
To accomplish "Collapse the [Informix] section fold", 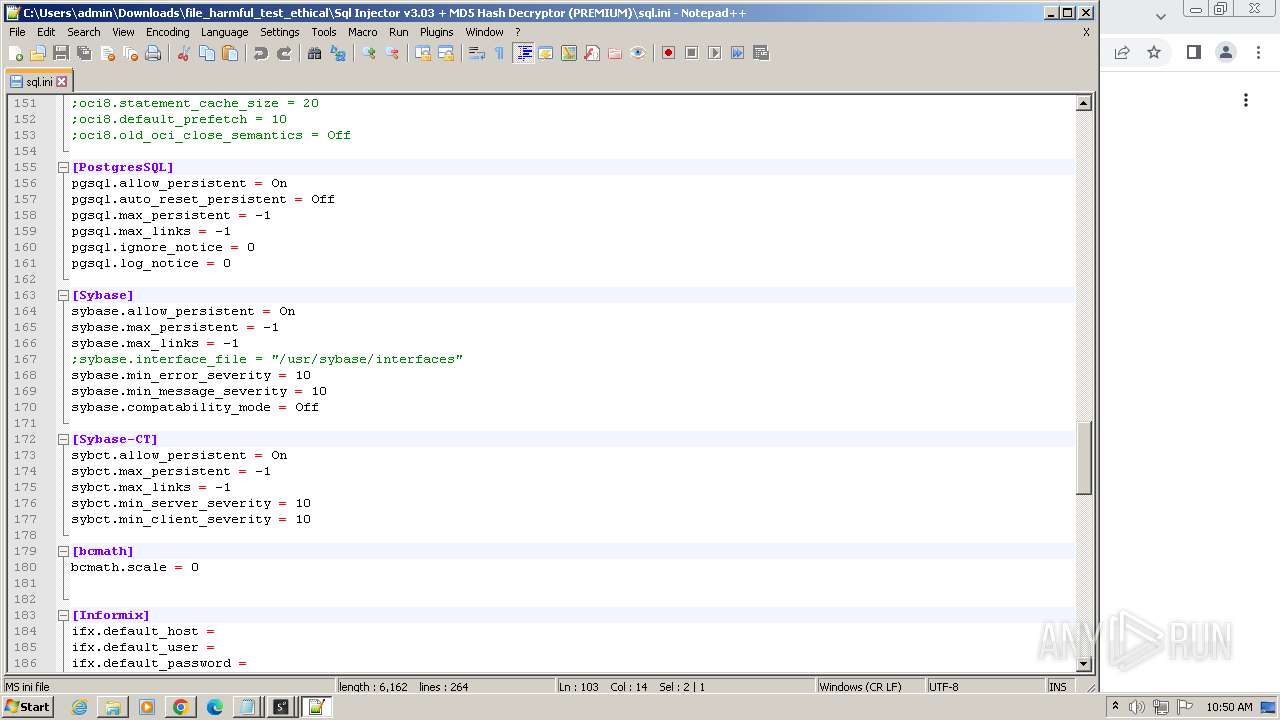I will (63, 615).
